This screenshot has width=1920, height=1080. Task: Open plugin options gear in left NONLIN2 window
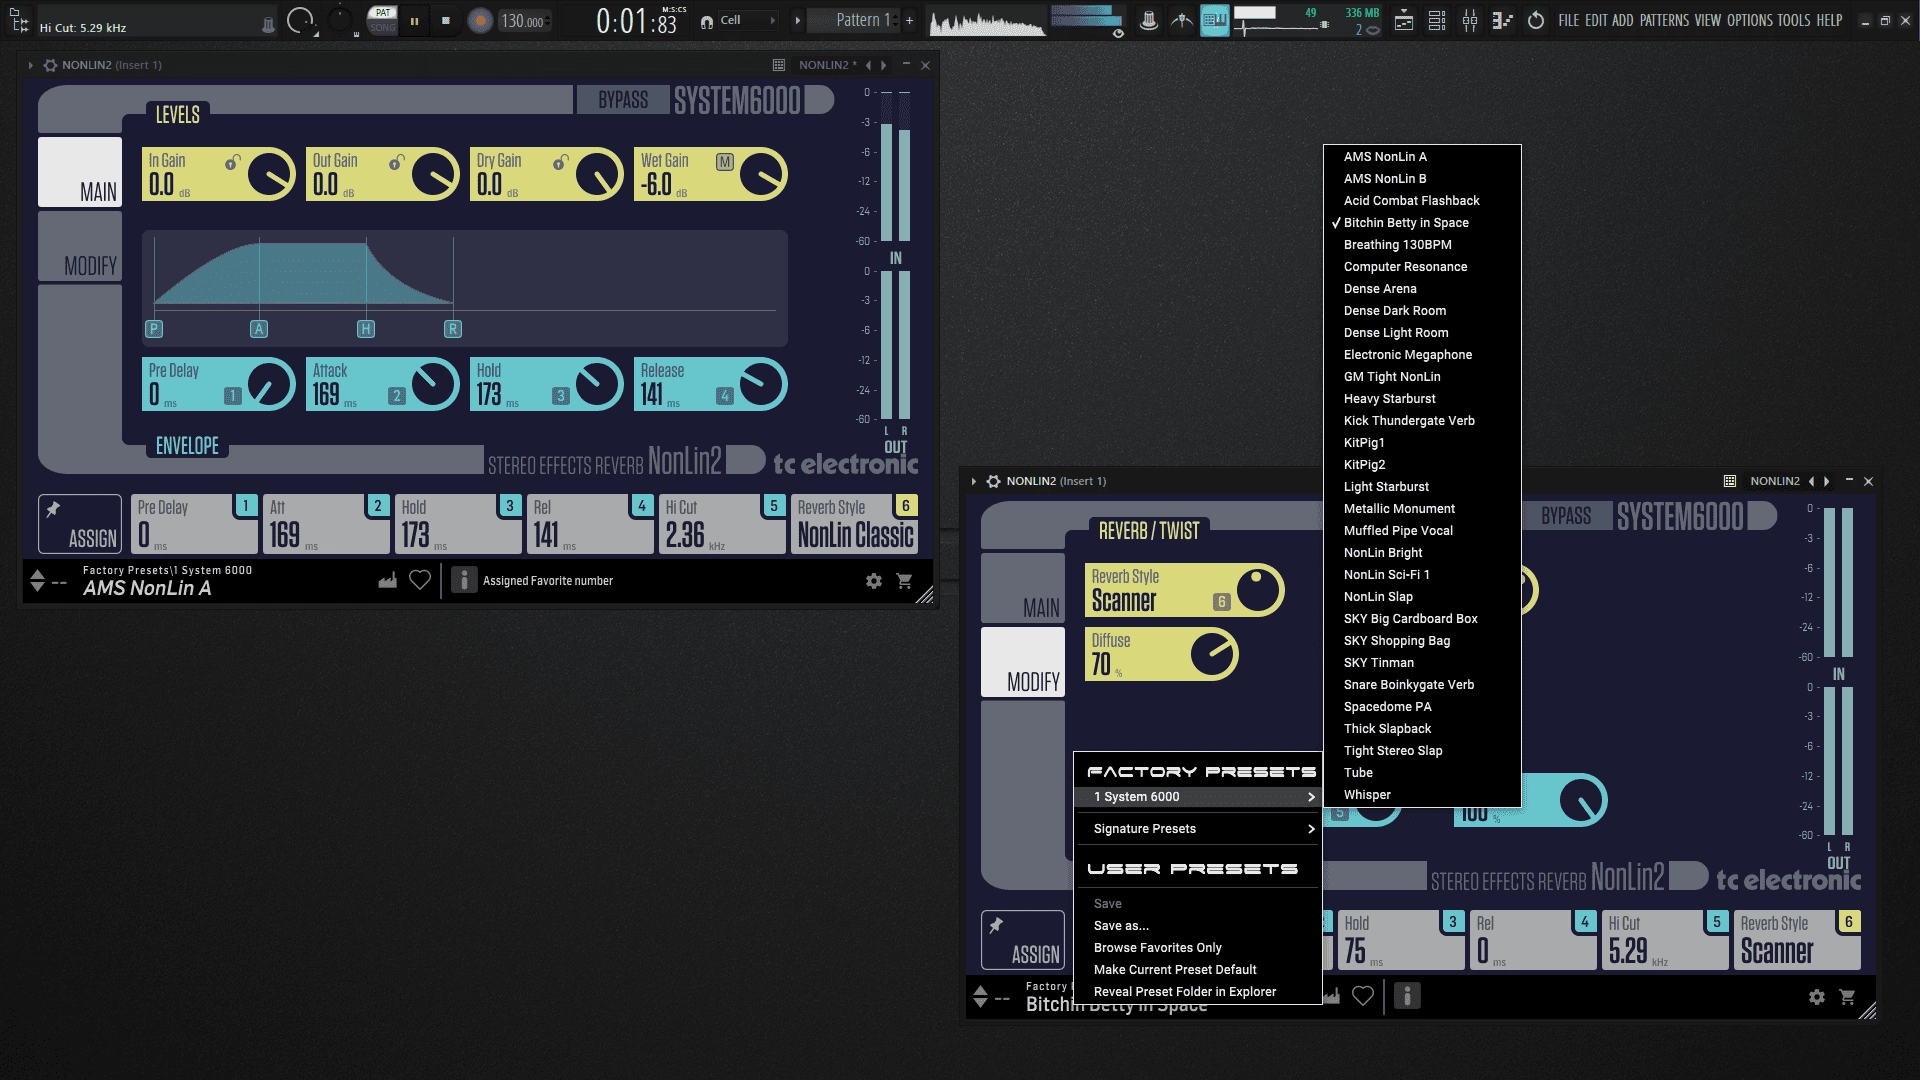click(50, 65)
